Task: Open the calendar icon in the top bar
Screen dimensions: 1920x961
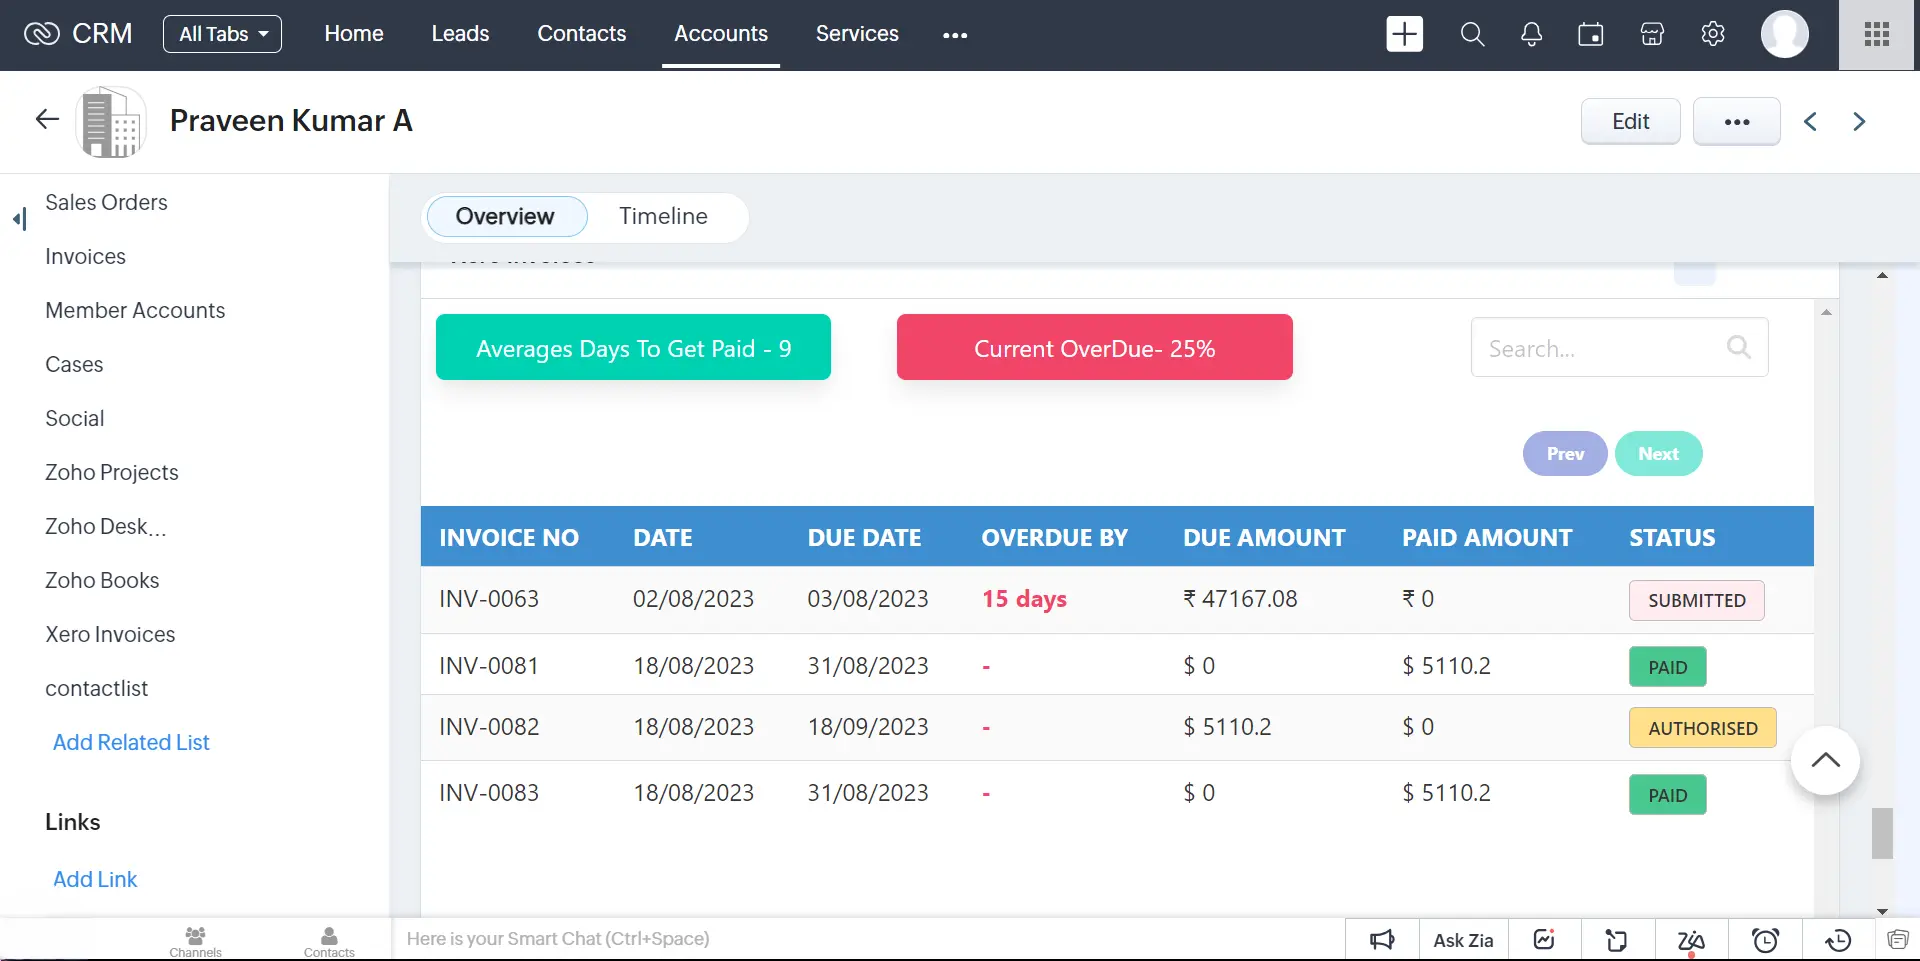Action: [1589, 33]
